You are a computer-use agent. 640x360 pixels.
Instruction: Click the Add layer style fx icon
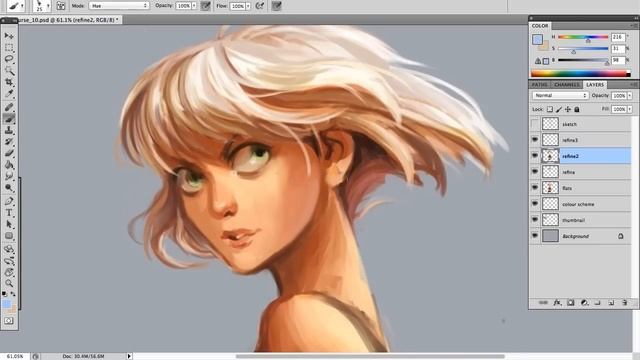coord(557,302)
